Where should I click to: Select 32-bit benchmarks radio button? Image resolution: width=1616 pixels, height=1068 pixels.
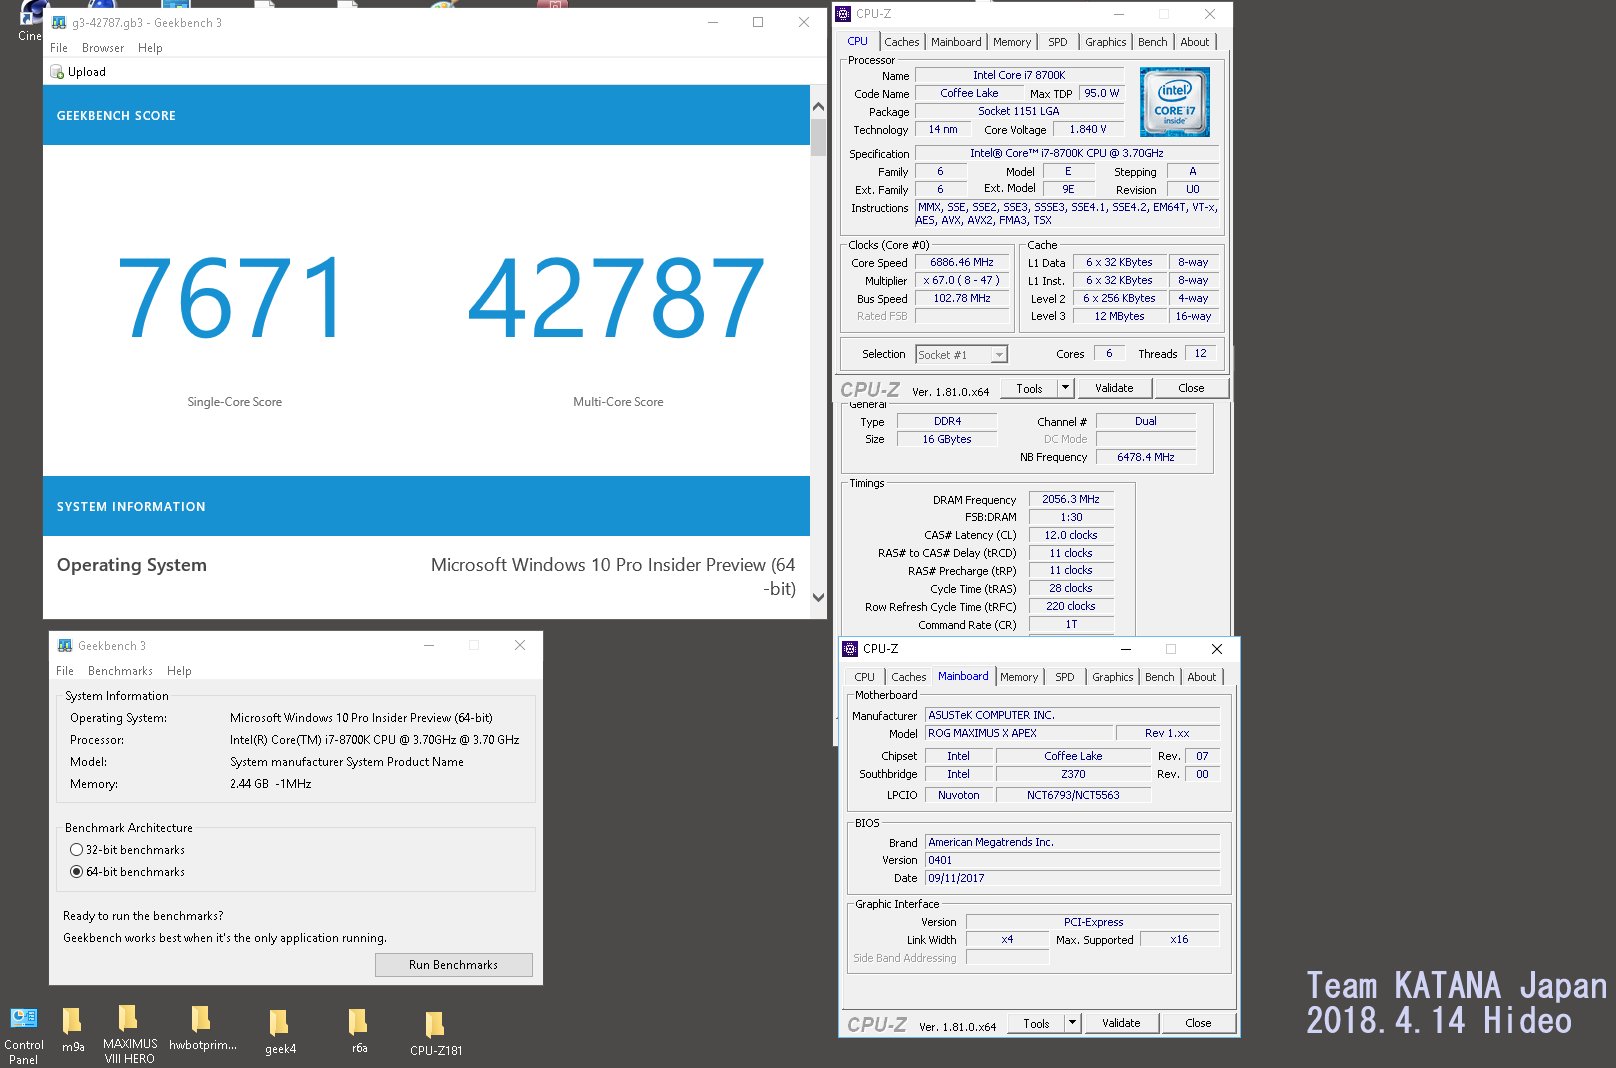click(76, 850)
